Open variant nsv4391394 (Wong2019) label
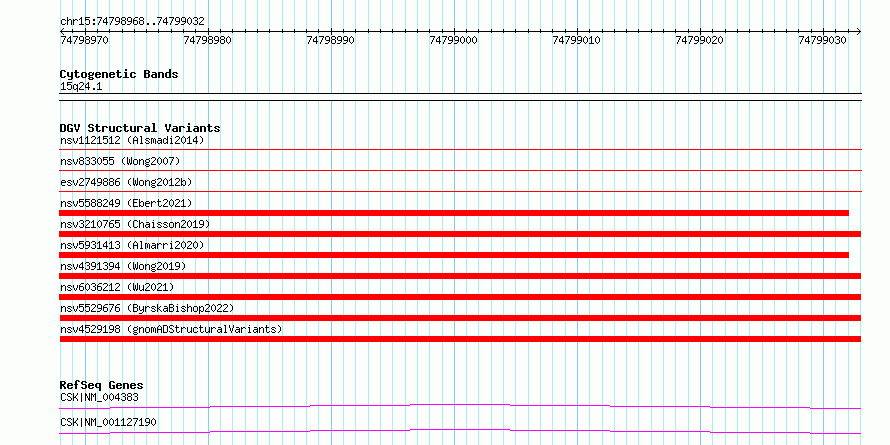The width and height of the screenshot is (890, 445). 123,266
